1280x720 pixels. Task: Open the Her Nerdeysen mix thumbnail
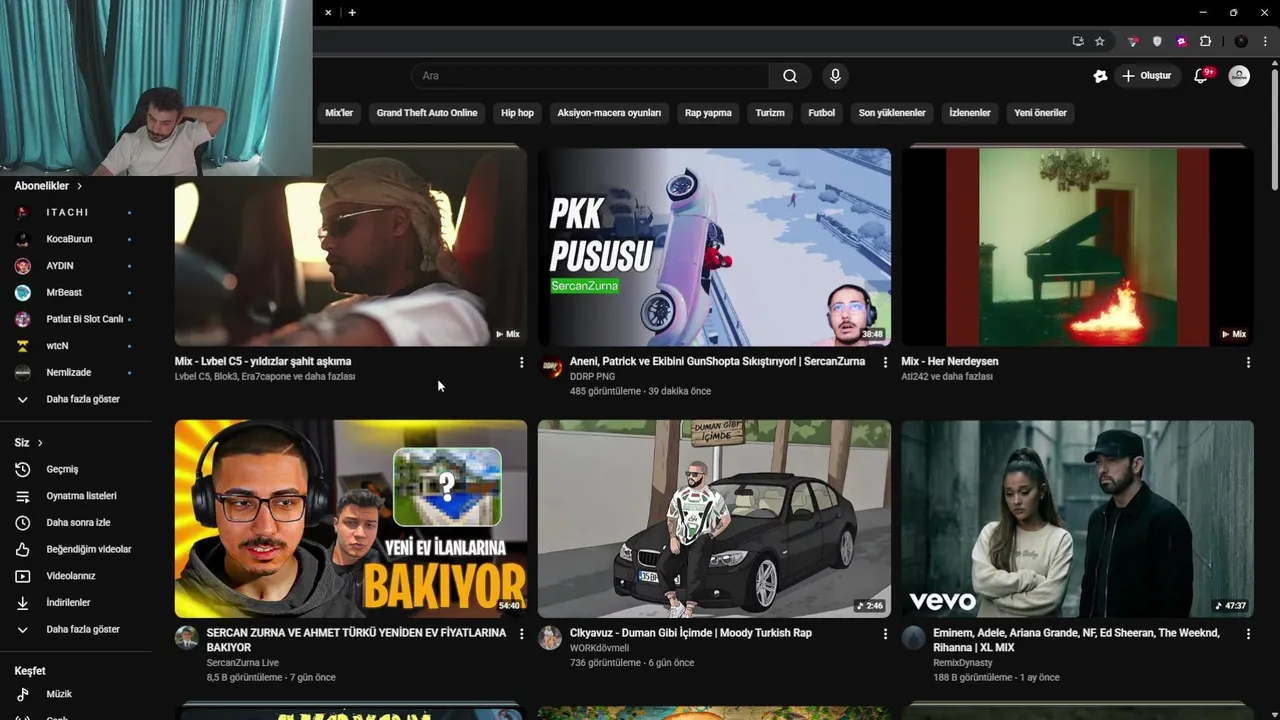pyautogui.click(x=1077, y=247)
